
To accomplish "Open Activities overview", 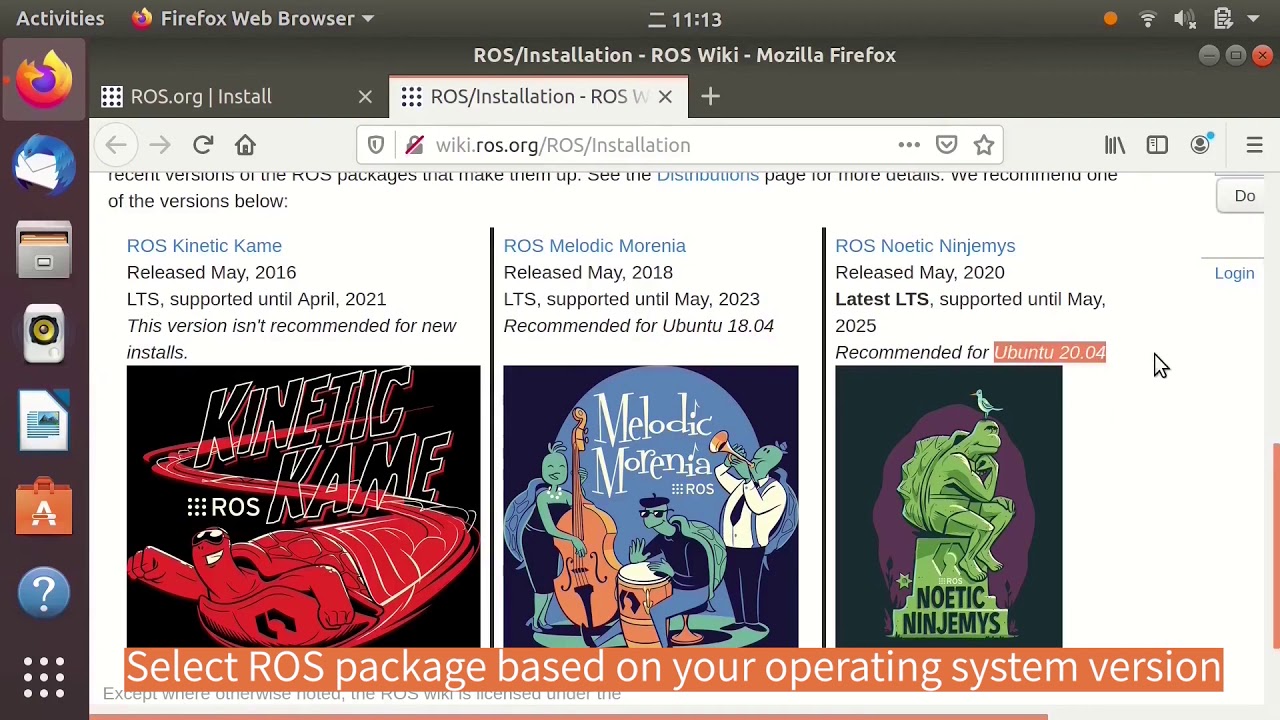I will tap(60, 18).
